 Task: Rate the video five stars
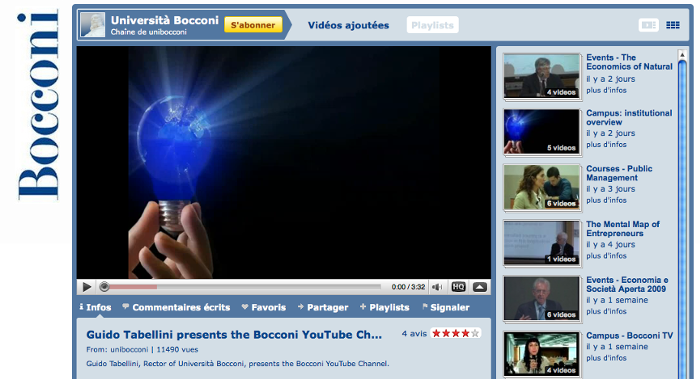click(x=475, y=333)
